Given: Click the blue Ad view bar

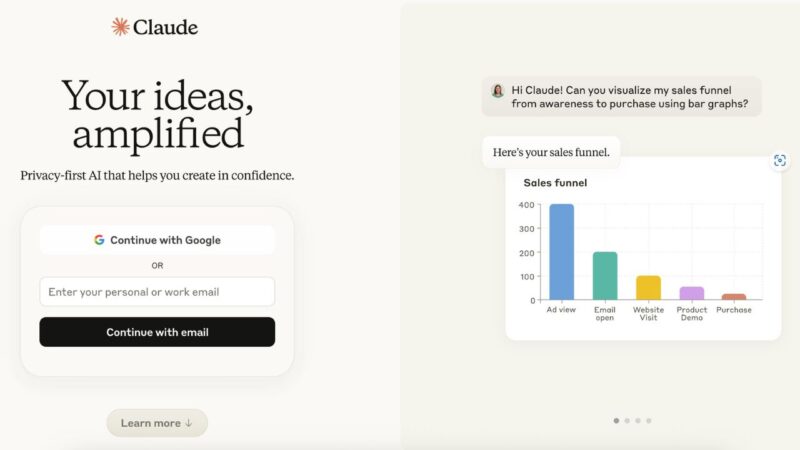Looking at the screenshot, I should click(561, 252).
